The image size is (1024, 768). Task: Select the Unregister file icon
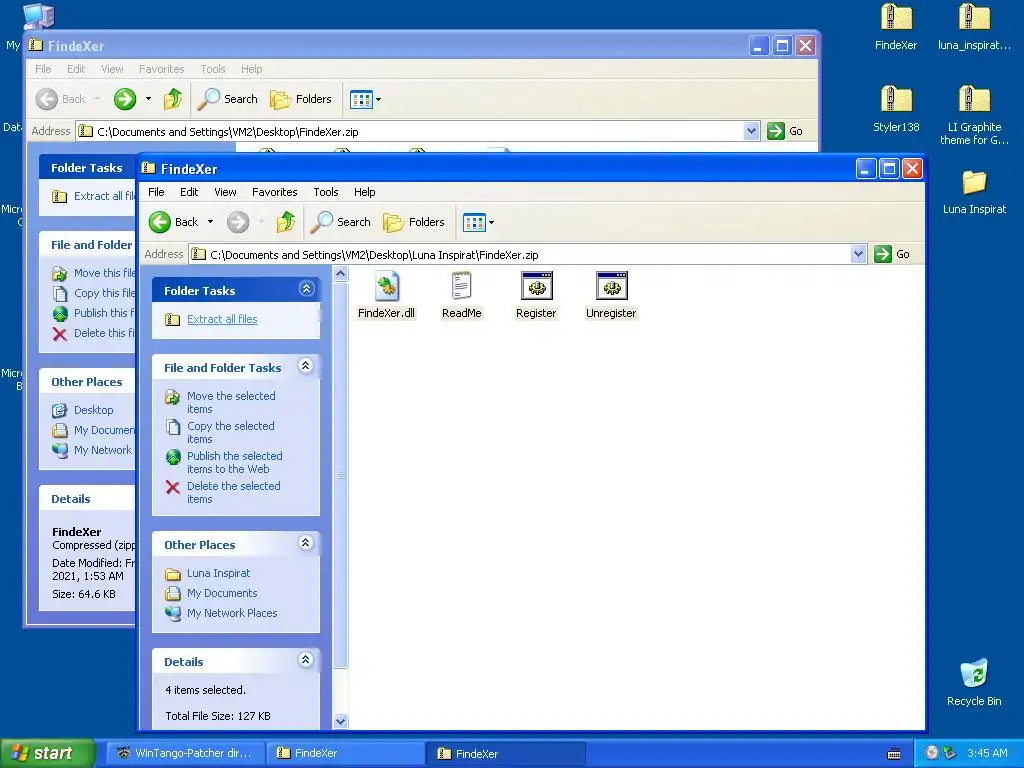point(611,286)
